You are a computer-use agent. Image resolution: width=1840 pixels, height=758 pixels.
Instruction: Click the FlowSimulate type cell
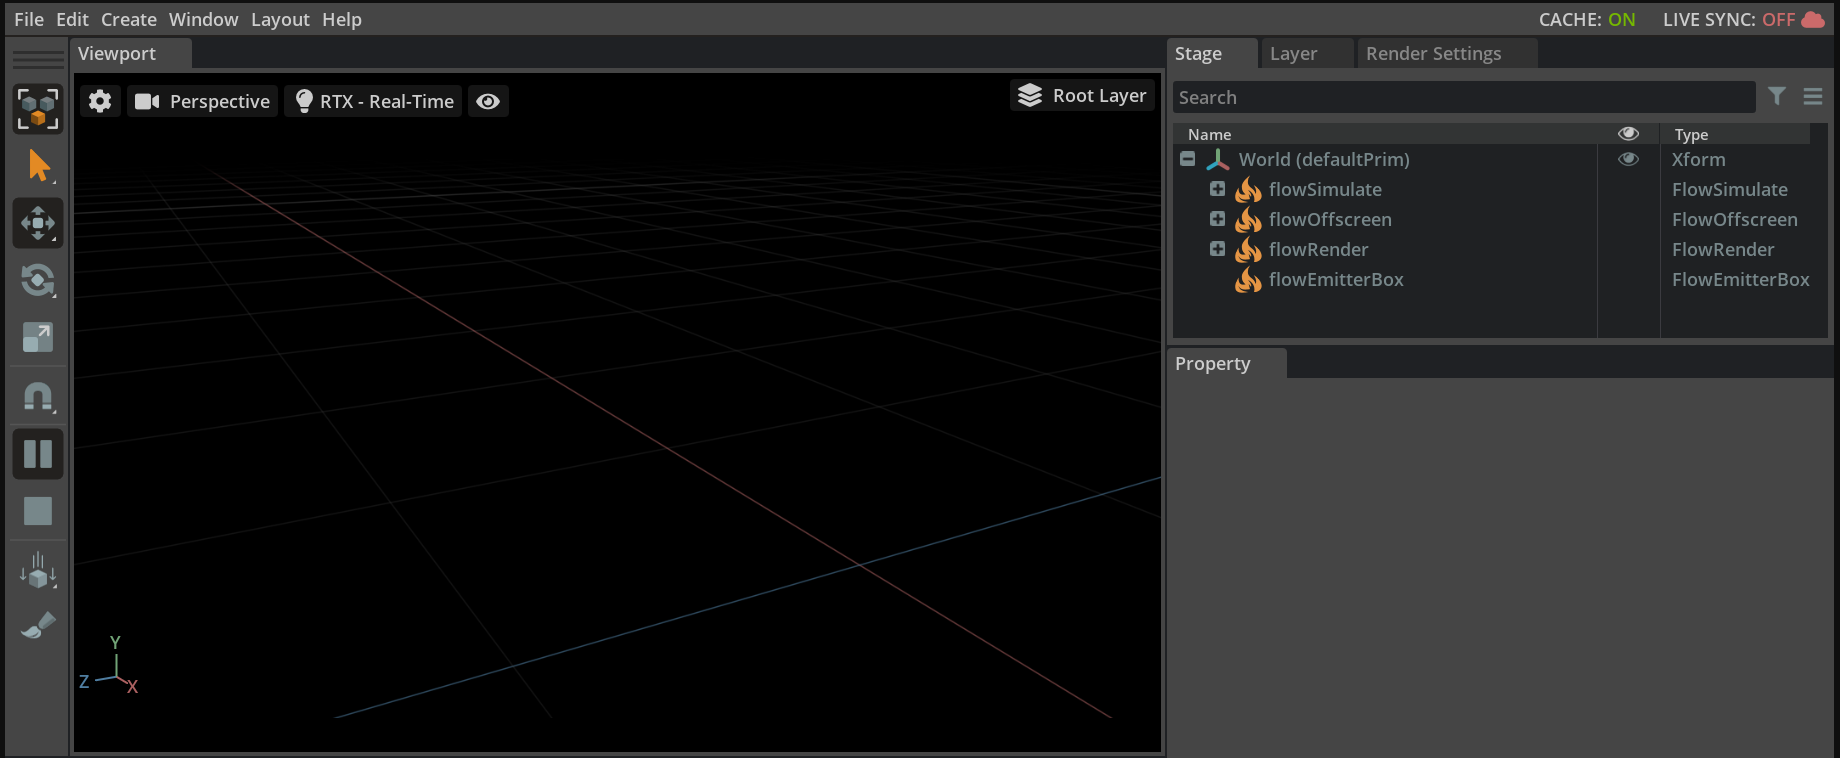point(1729,189)
